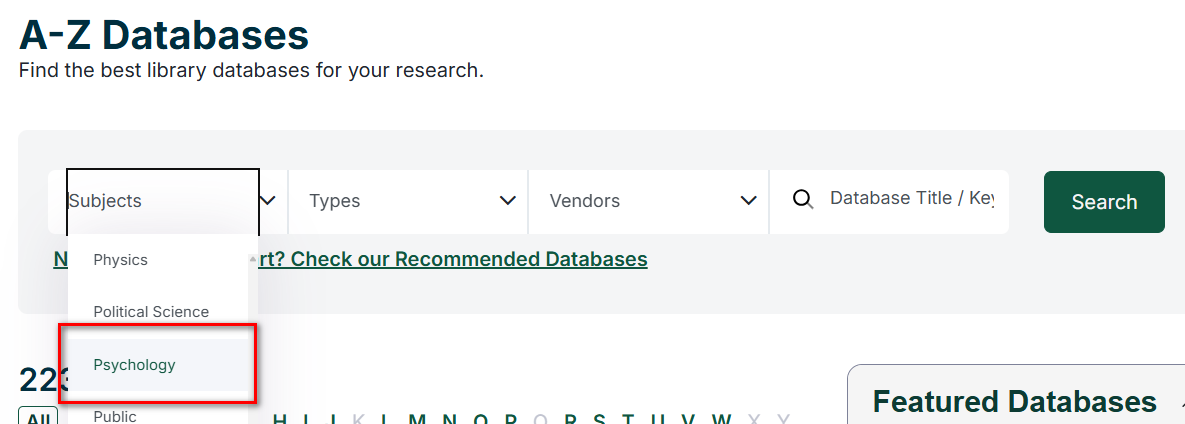1185x424 pixels.
Task: Select the Public subject option
Action: [115, 416]
